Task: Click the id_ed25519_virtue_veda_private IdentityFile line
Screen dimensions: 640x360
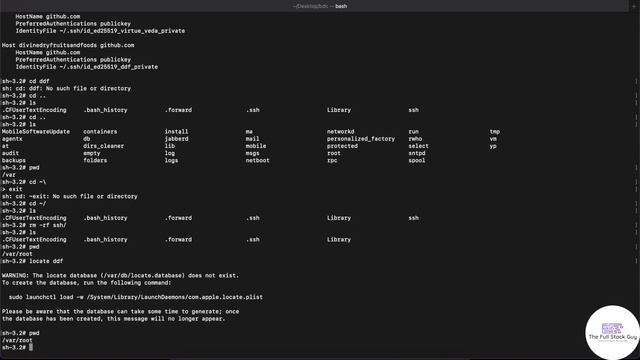Action: pos(100,31)
